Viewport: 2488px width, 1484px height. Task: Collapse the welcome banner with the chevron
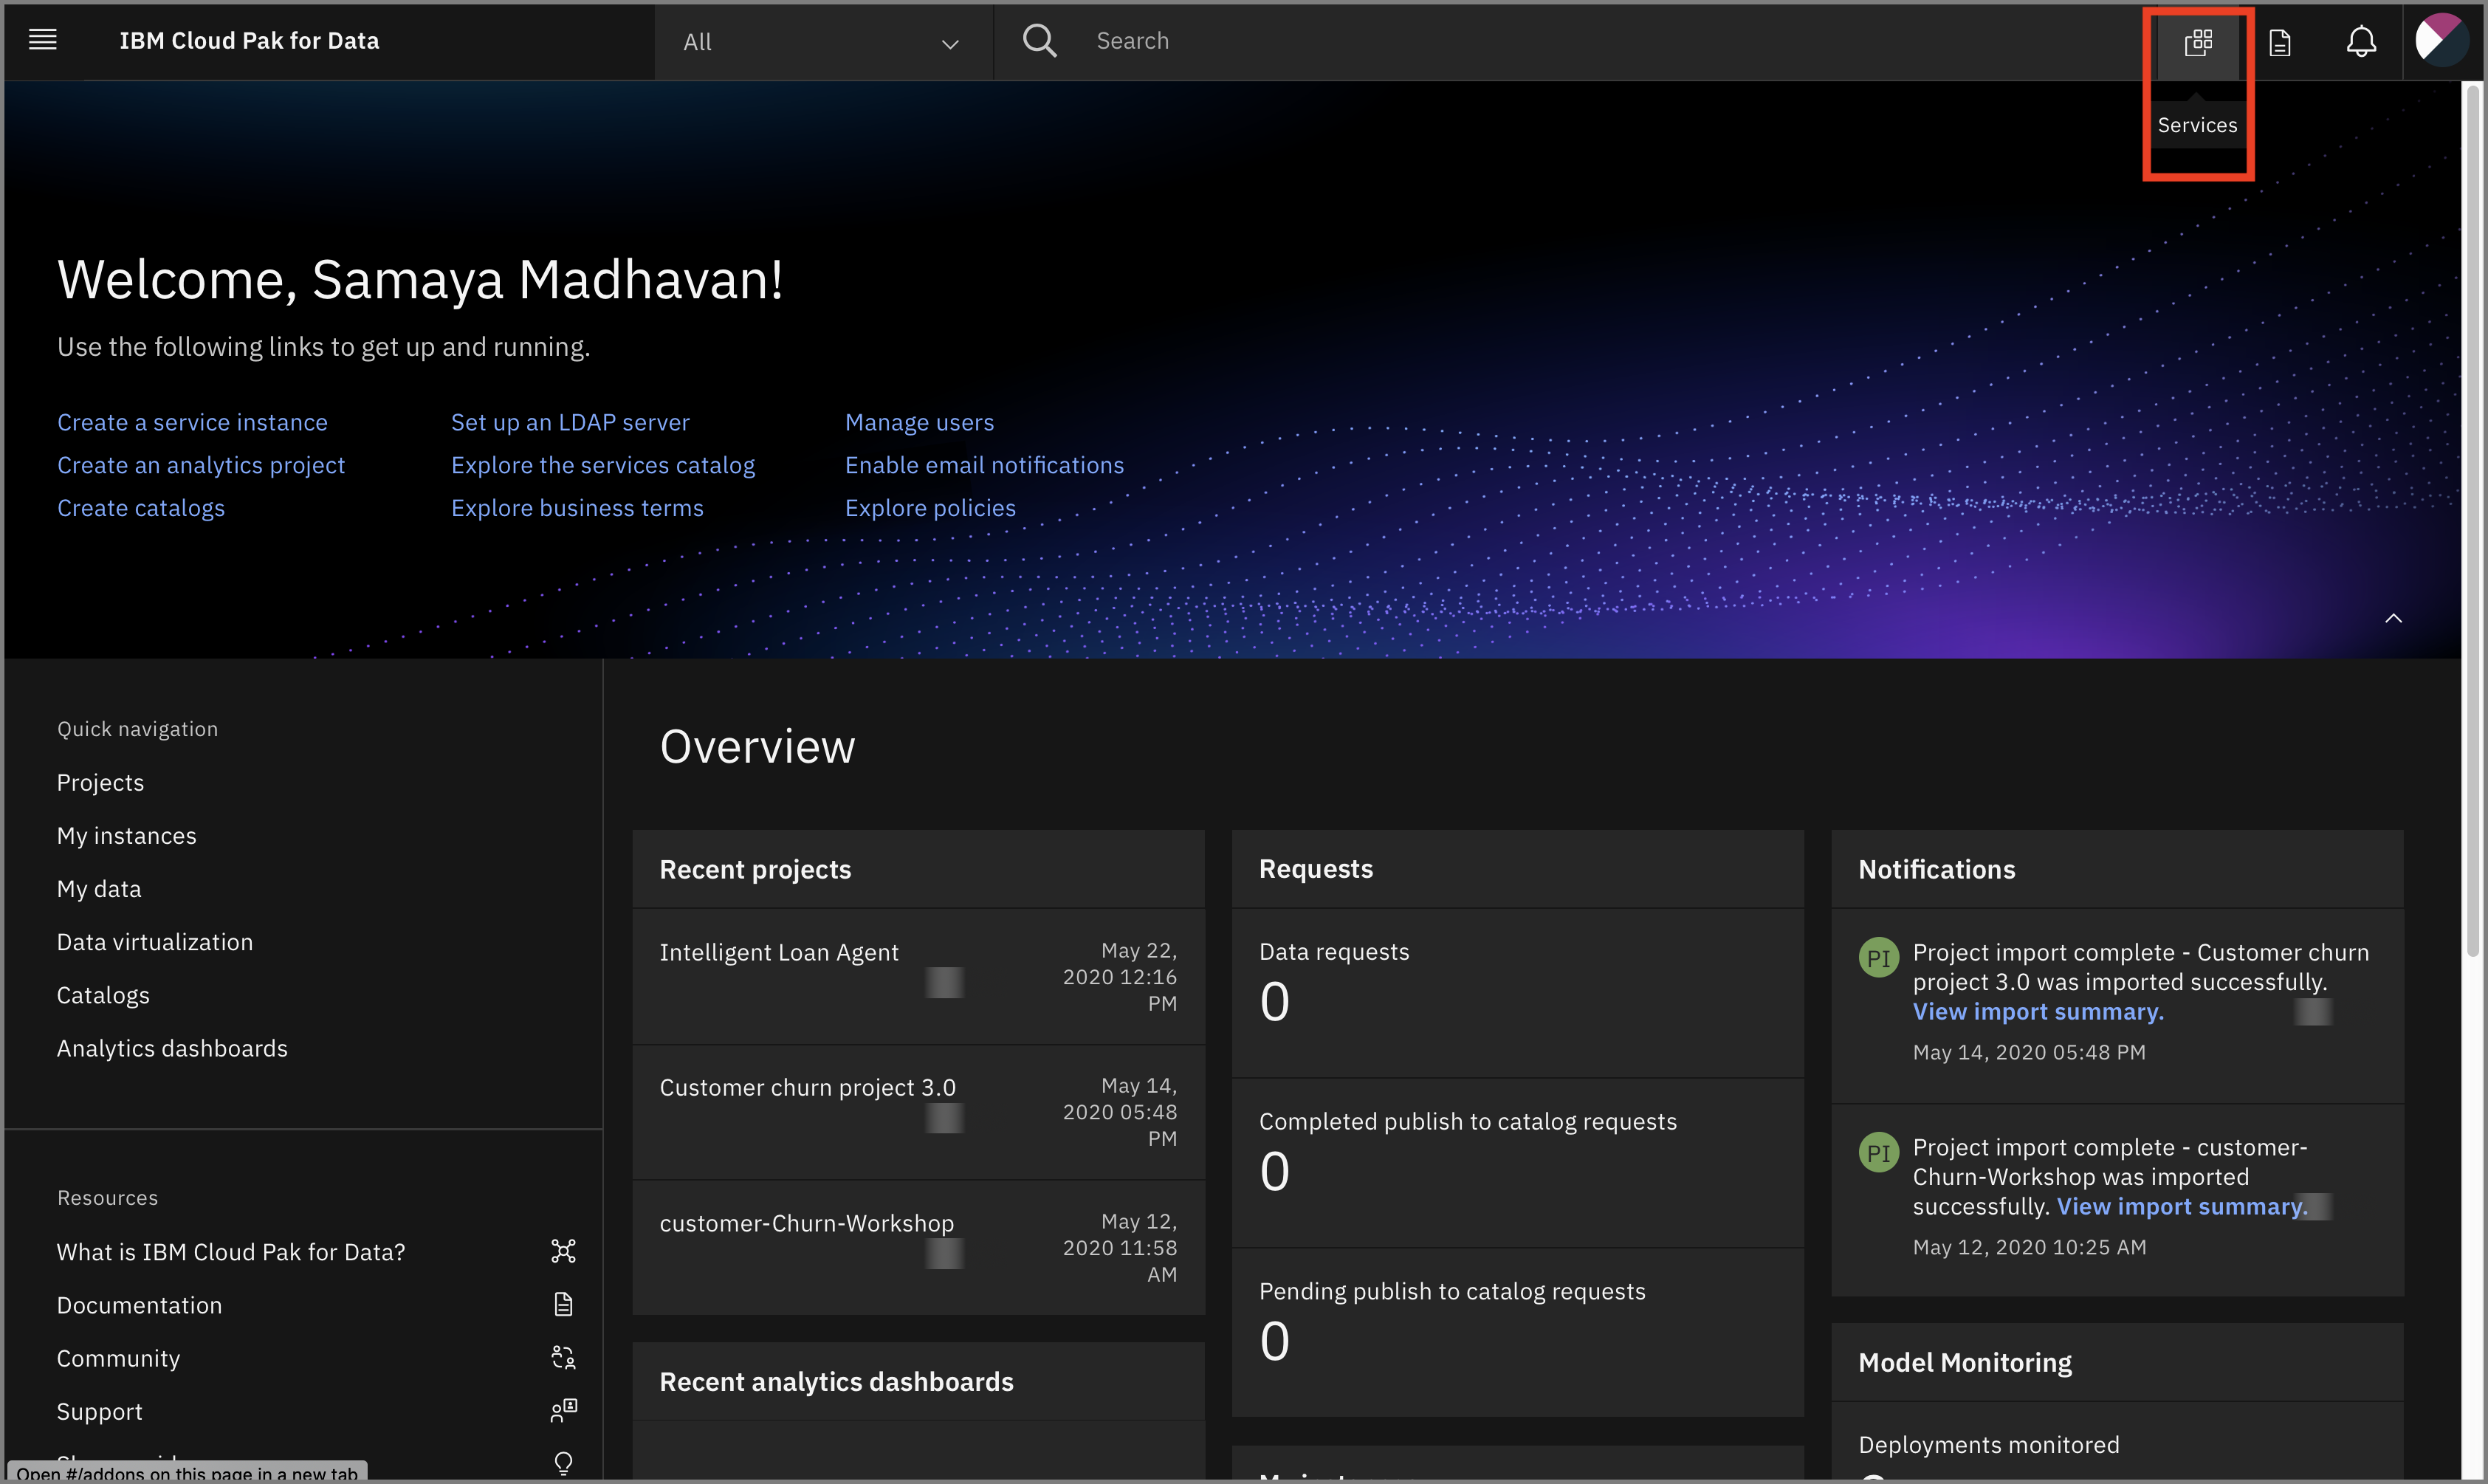click(2394, 618)
